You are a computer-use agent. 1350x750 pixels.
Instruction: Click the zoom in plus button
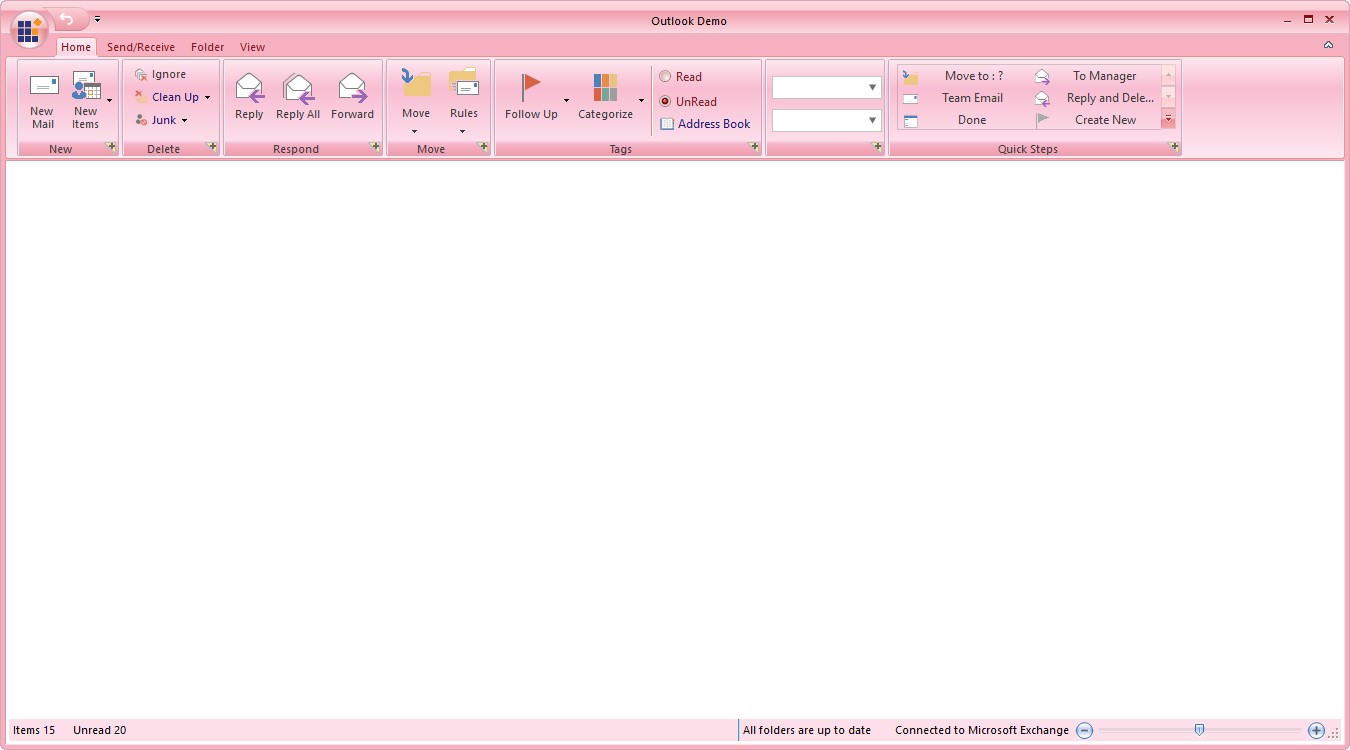pyautogui.click(x=1316, y=730)
